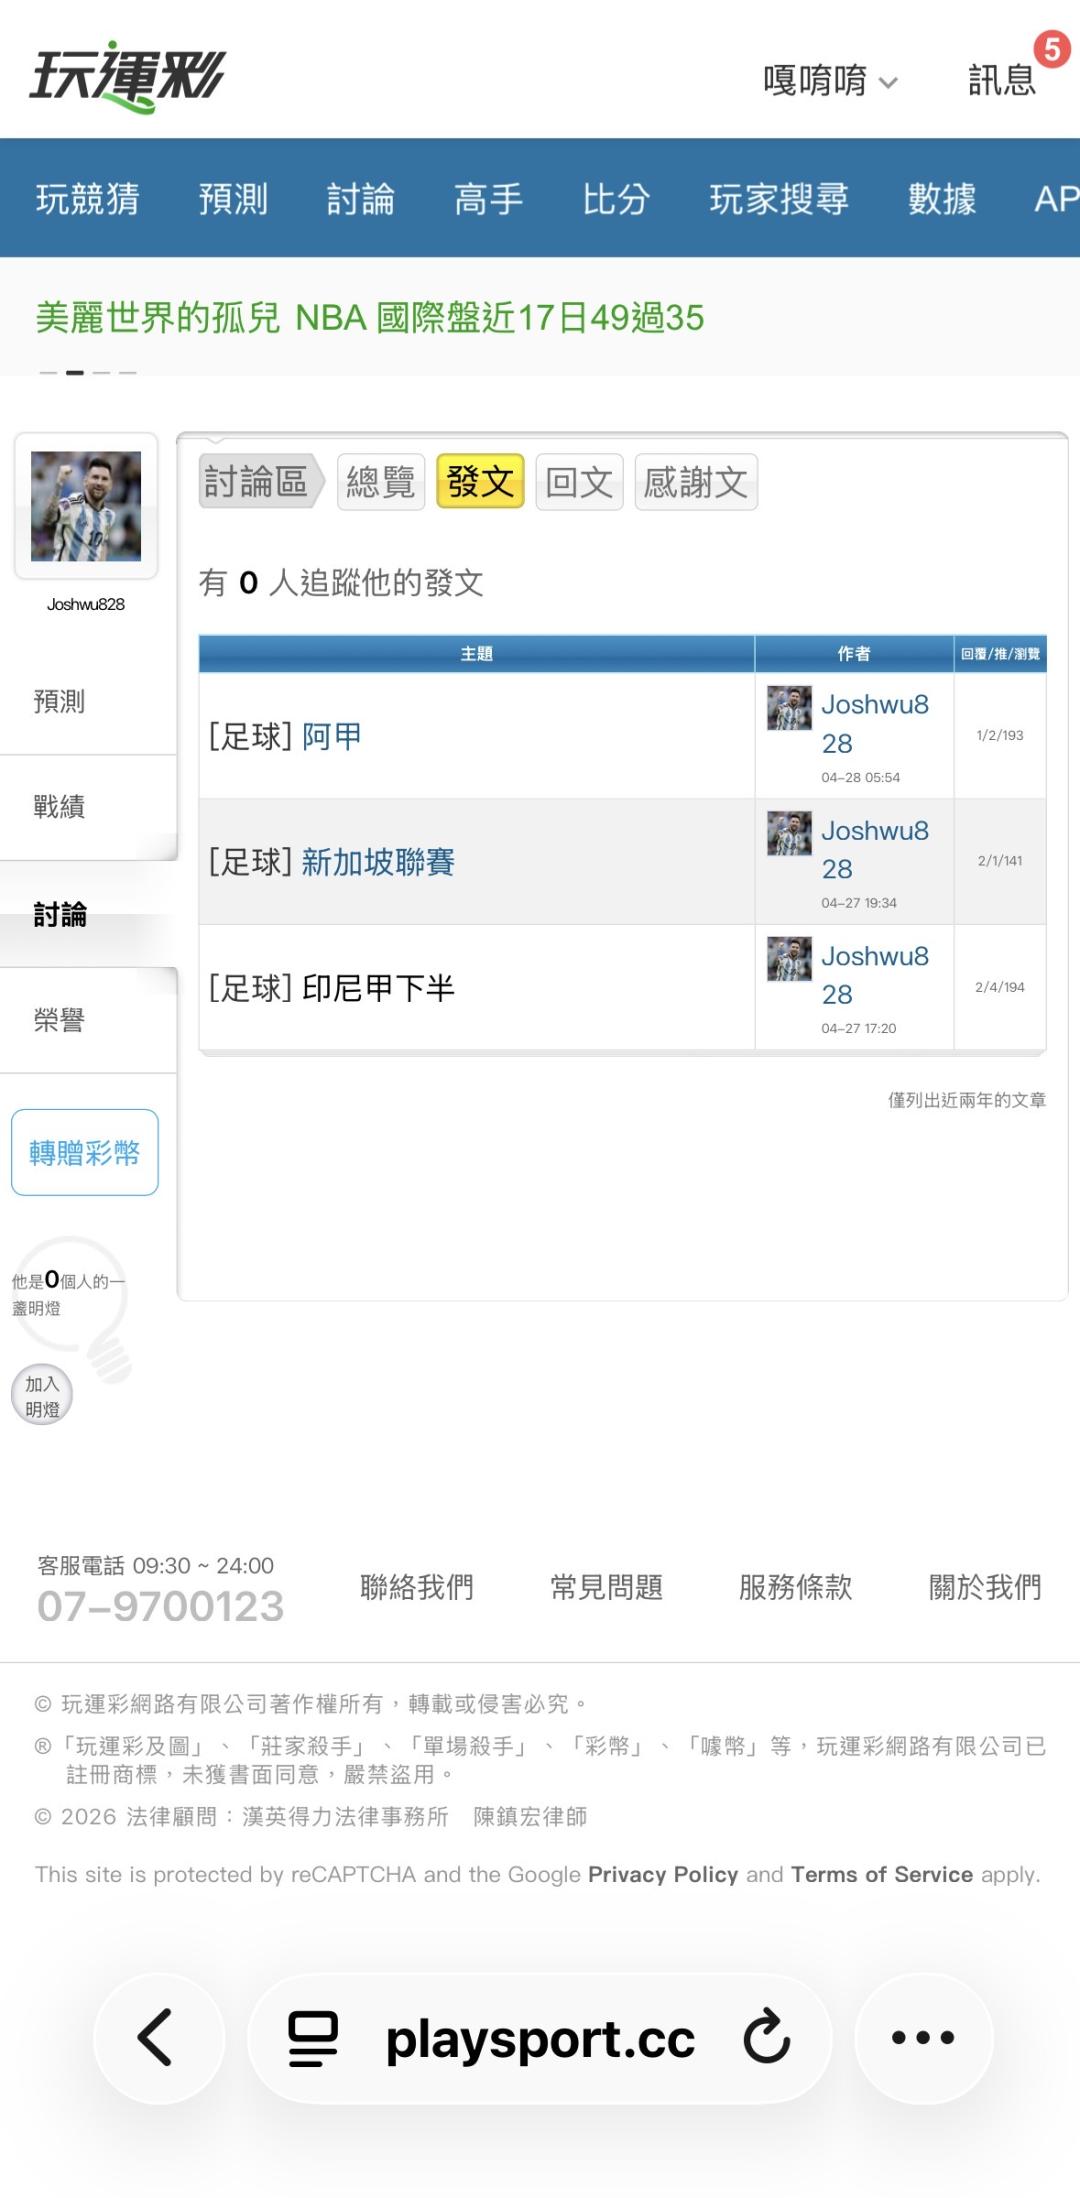Click the 僅列出近兩年的文章 note
The height and width of the screenshot is (2198, 1080).
point(967,1100)
